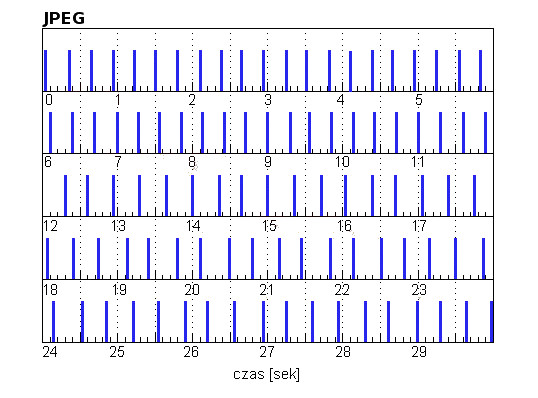Click the first blue bar in top row
Viewport: 538px width, 398px height.
pos(46,70)
